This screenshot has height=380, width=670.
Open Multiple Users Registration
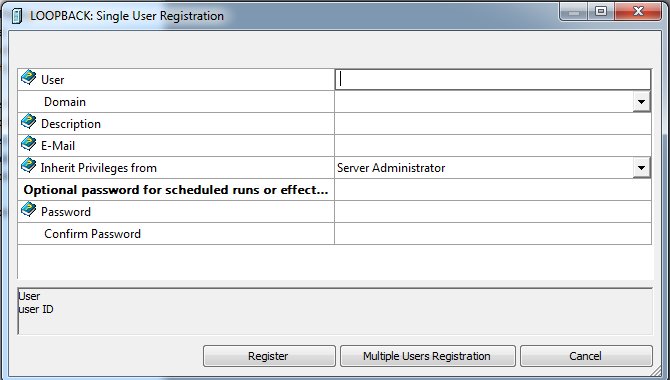point(427,356)
